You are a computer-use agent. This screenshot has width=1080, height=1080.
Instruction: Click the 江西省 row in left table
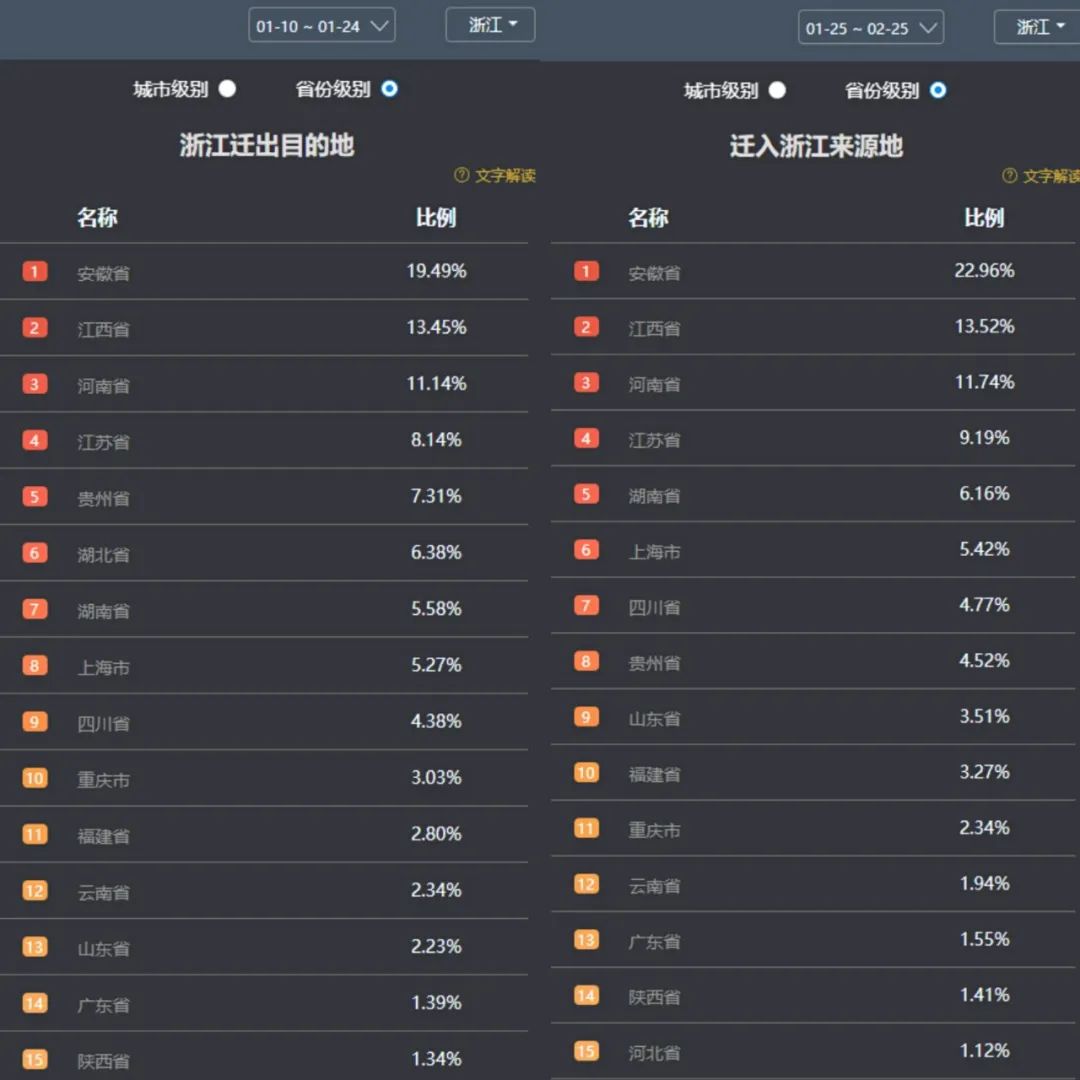point(264,327)
